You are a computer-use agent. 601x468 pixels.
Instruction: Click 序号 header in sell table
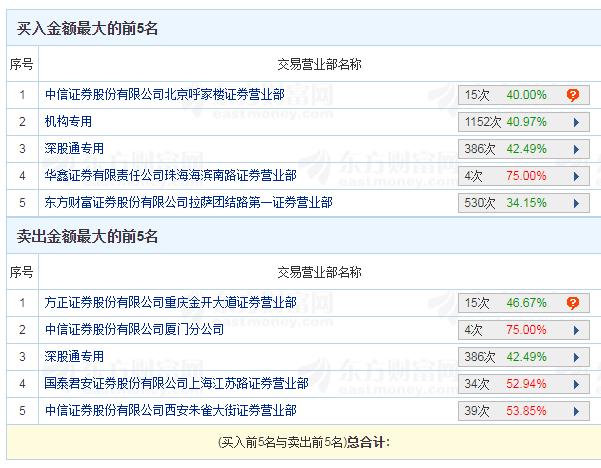click(x=21, y=272)
